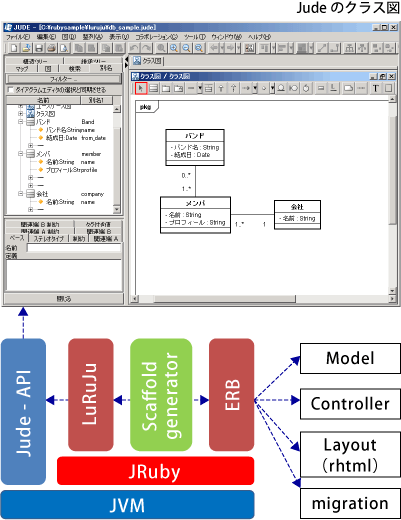
Task: Select the Text T tool
Action: point(376,88)
